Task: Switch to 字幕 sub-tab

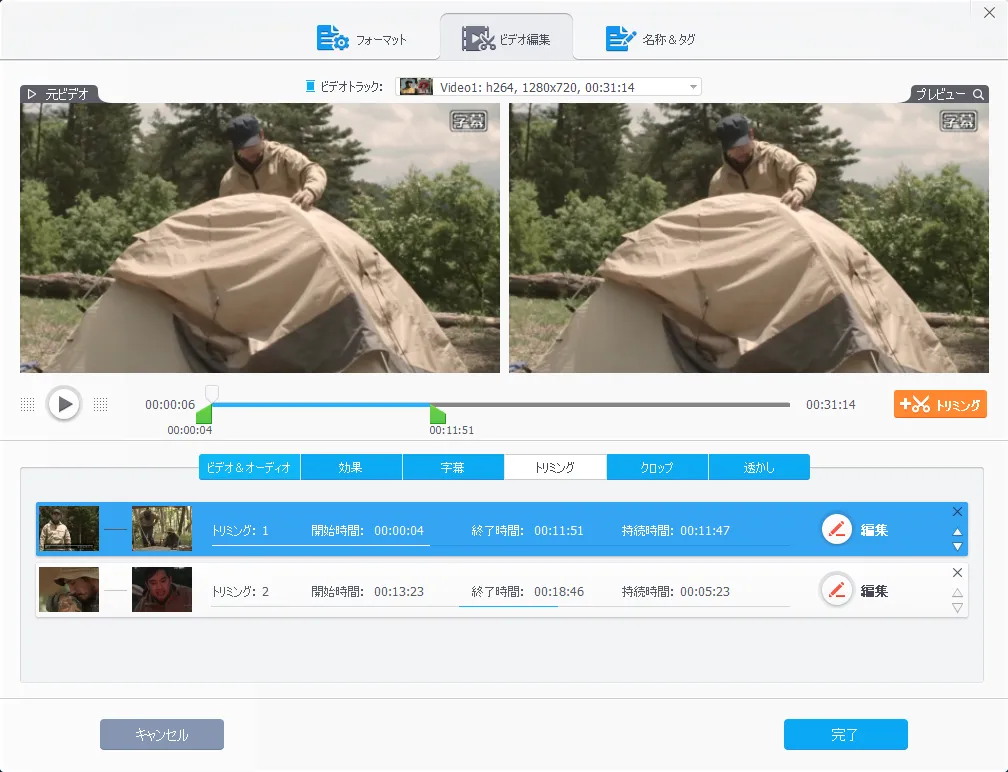Action: pos(453,467)
